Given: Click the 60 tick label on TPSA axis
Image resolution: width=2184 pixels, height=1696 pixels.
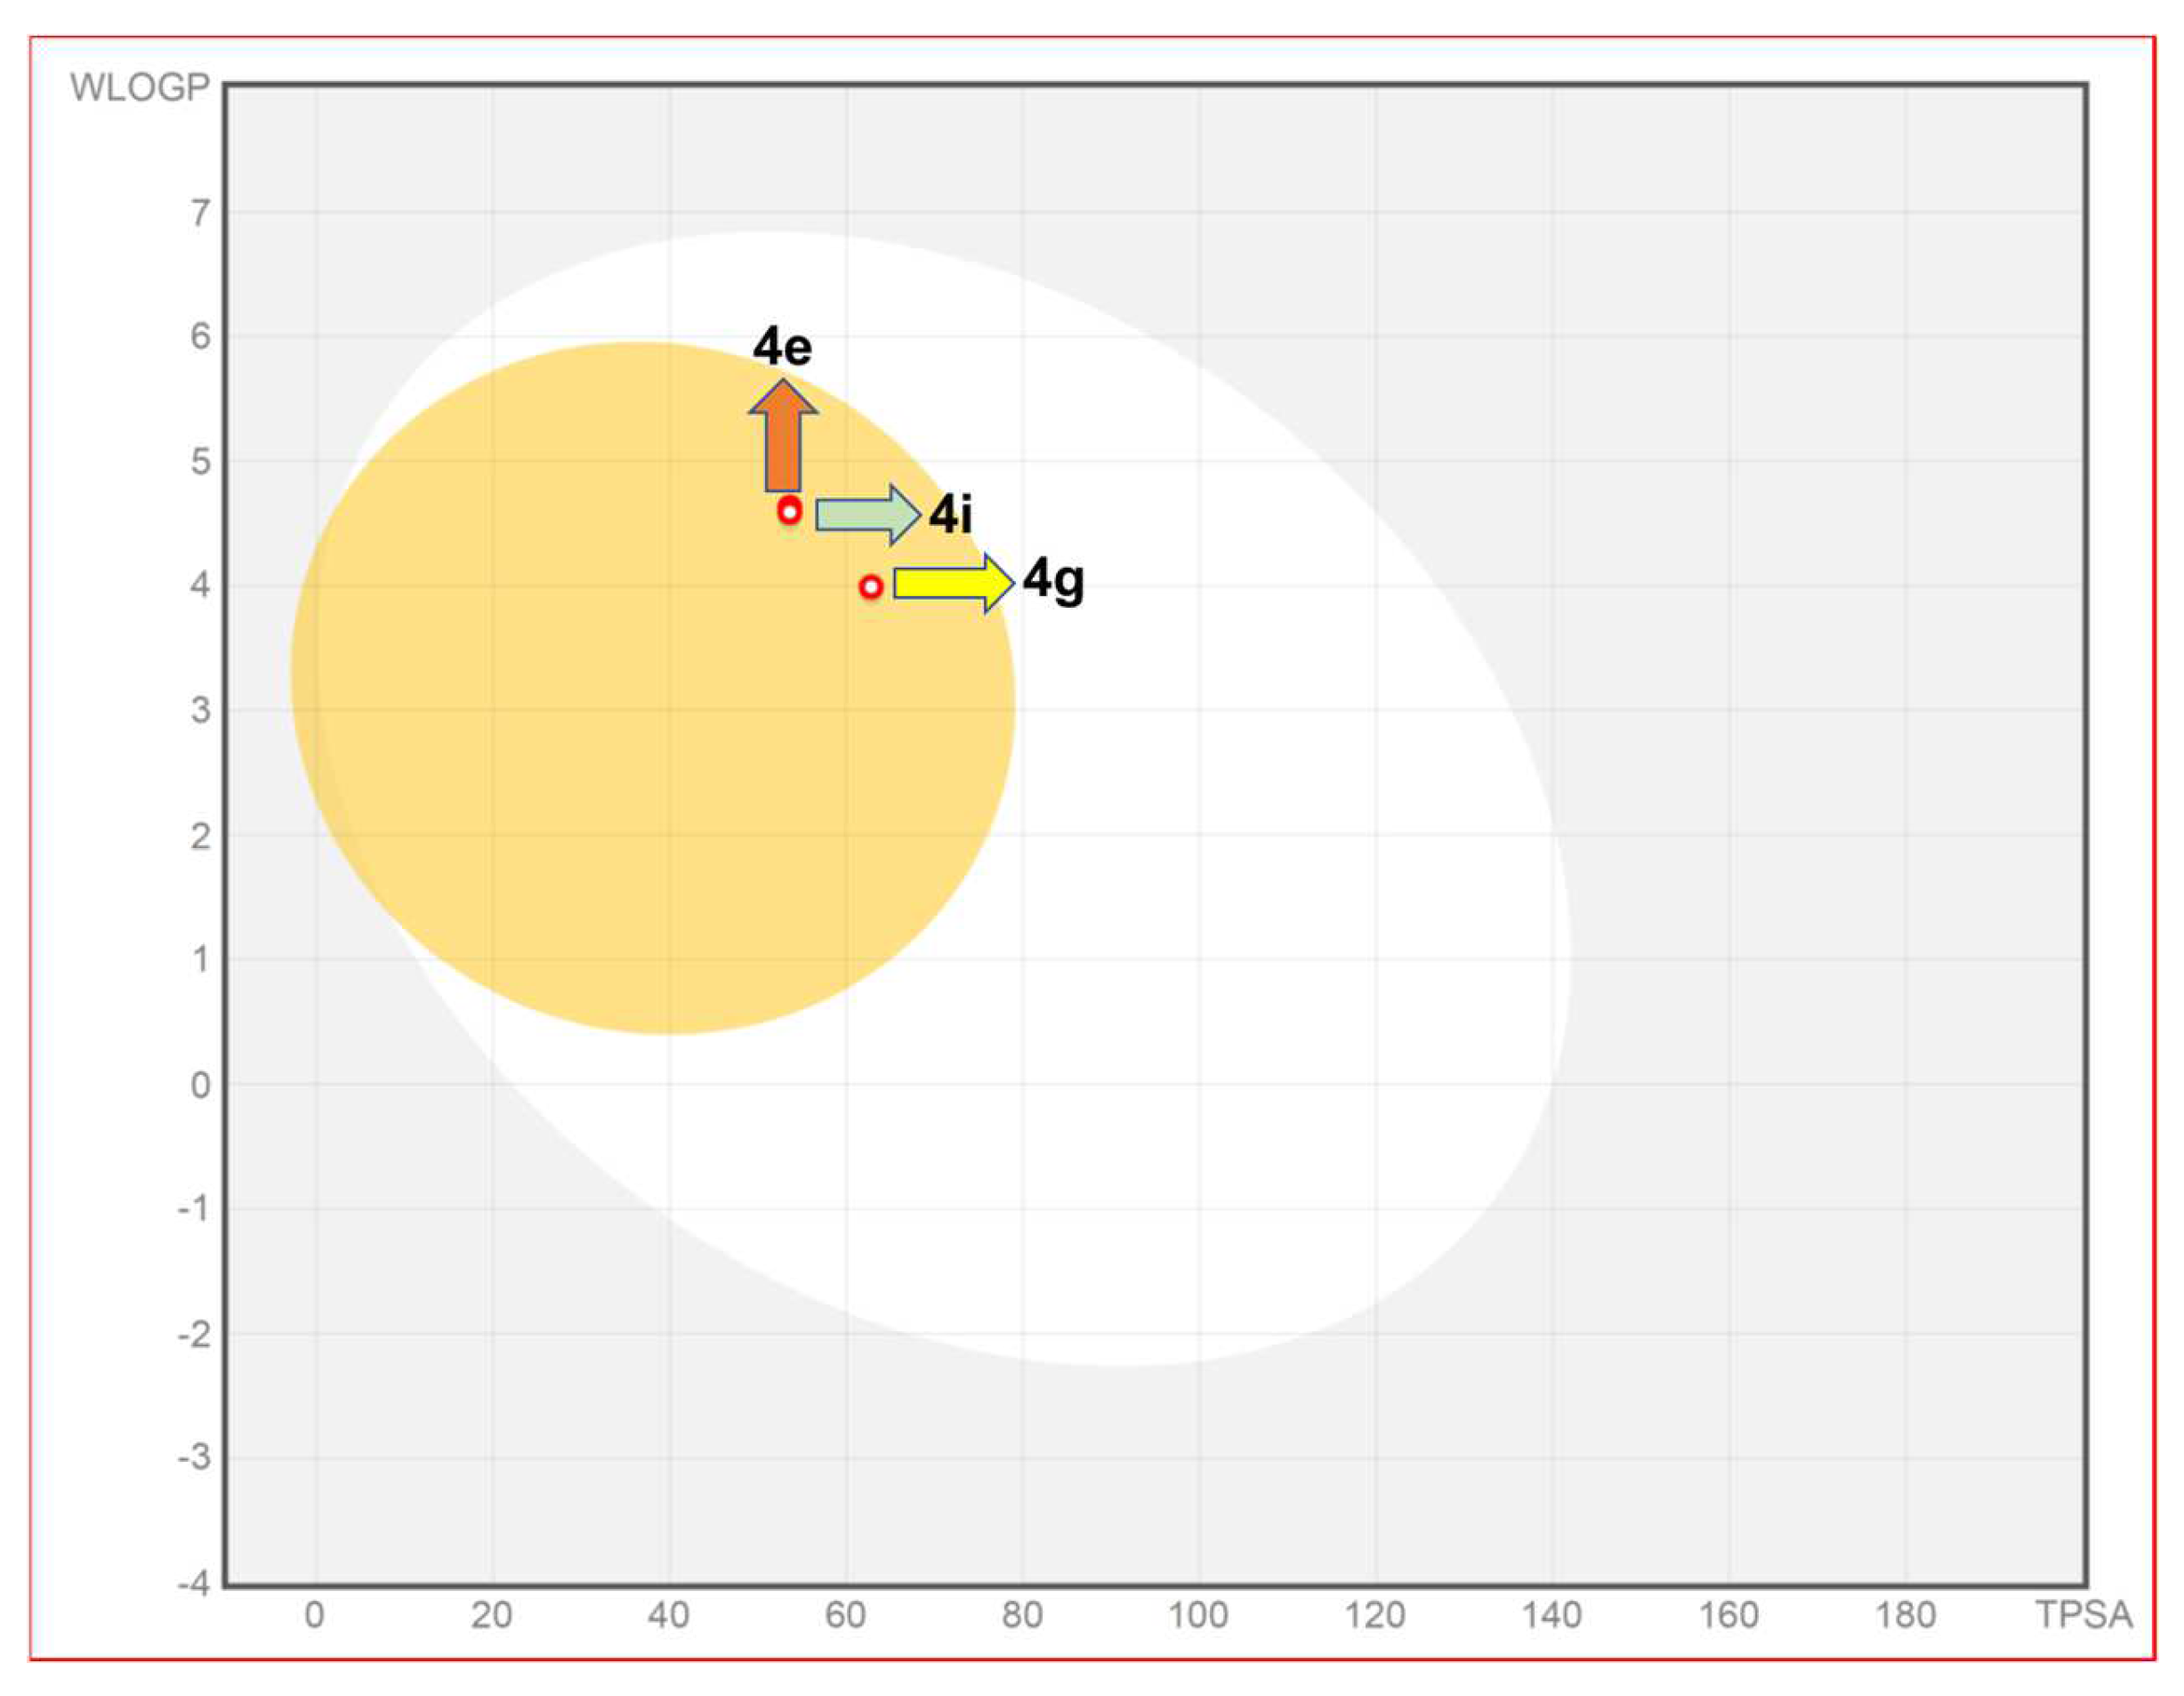Looking at the screenshot, I should point(845,1615).
